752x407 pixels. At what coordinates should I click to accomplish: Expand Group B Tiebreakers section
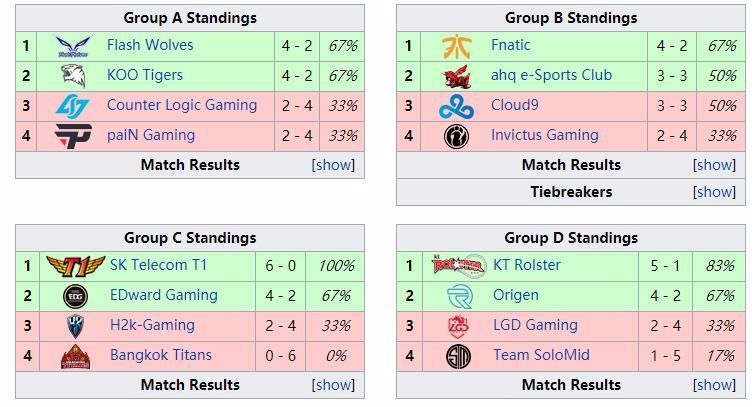click(x=714, y=192)
